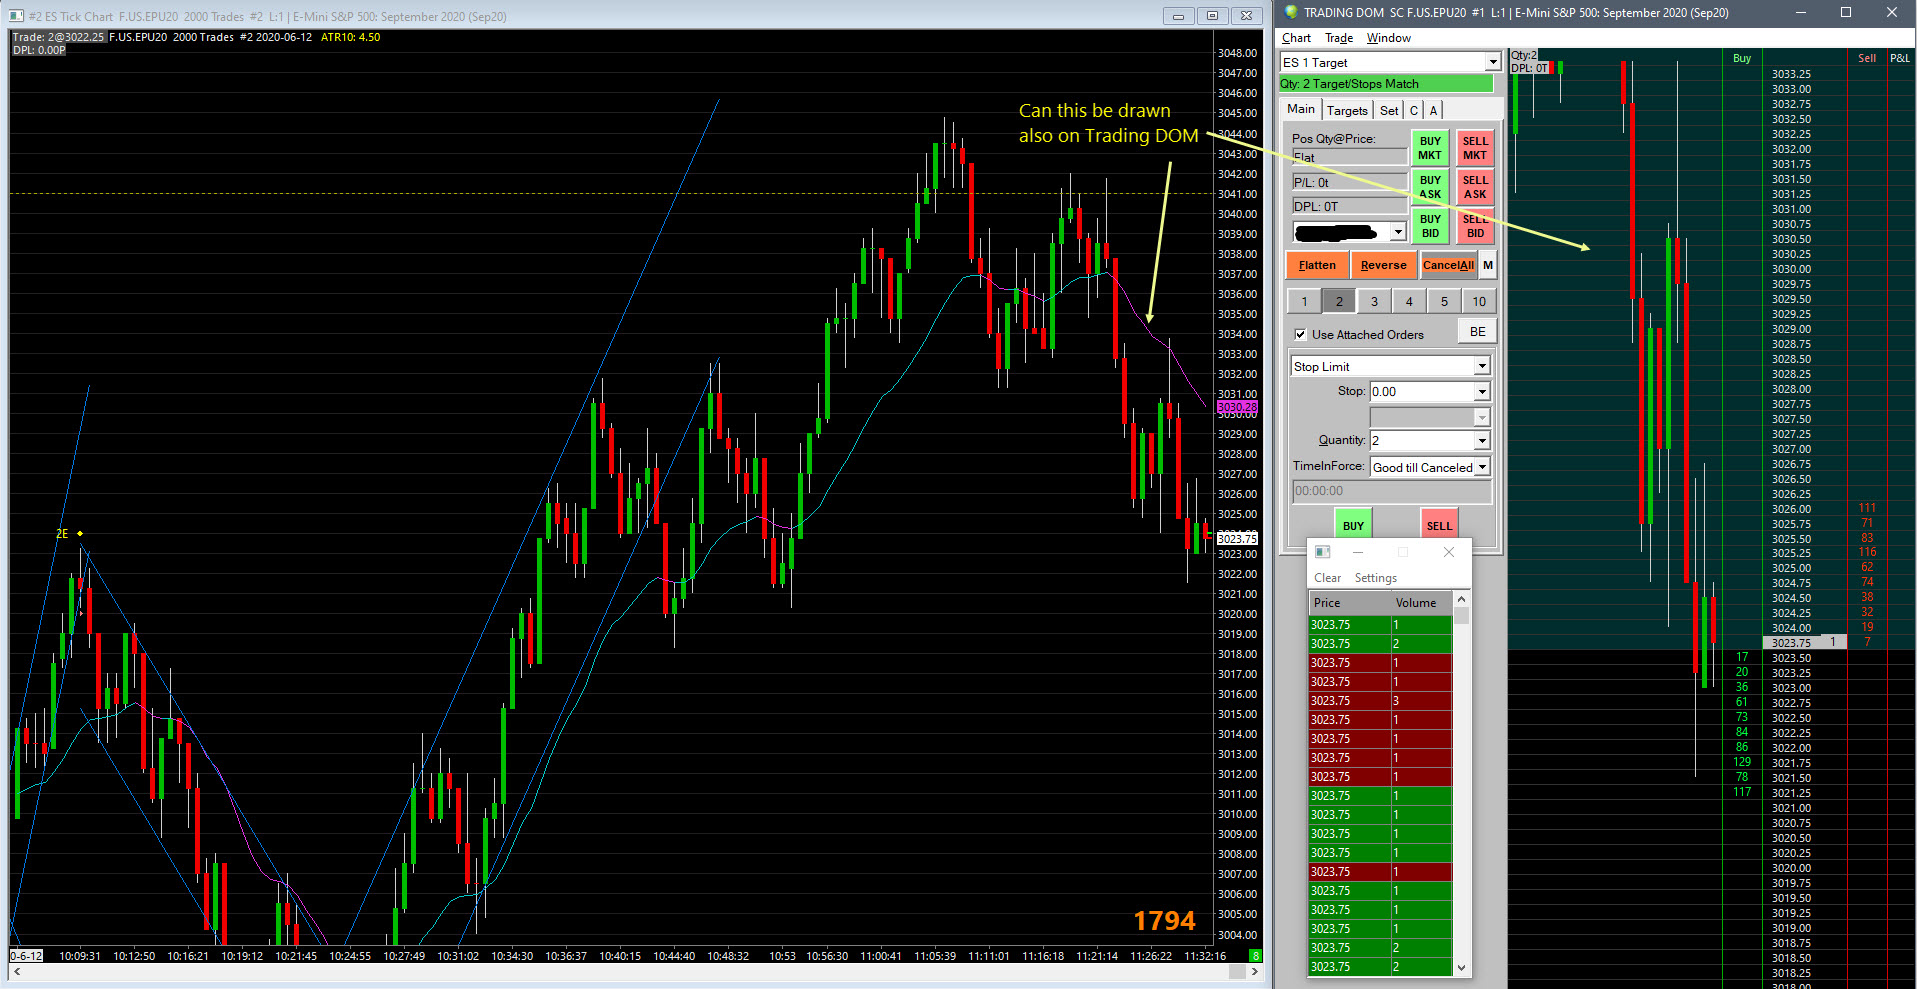
Task: Open the TimeInForce dropdown
Action: coord(1482,467)
